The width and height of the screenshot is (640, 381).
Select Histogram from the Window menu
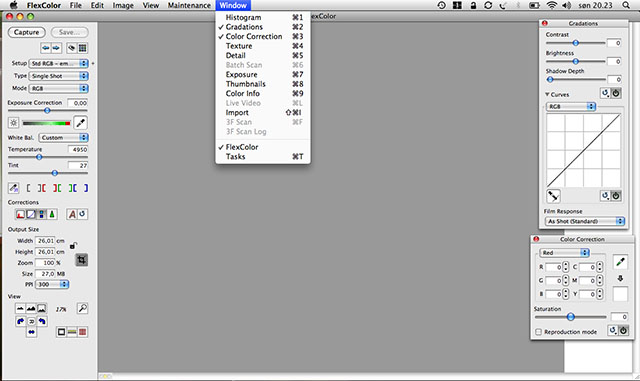point(263,17)
